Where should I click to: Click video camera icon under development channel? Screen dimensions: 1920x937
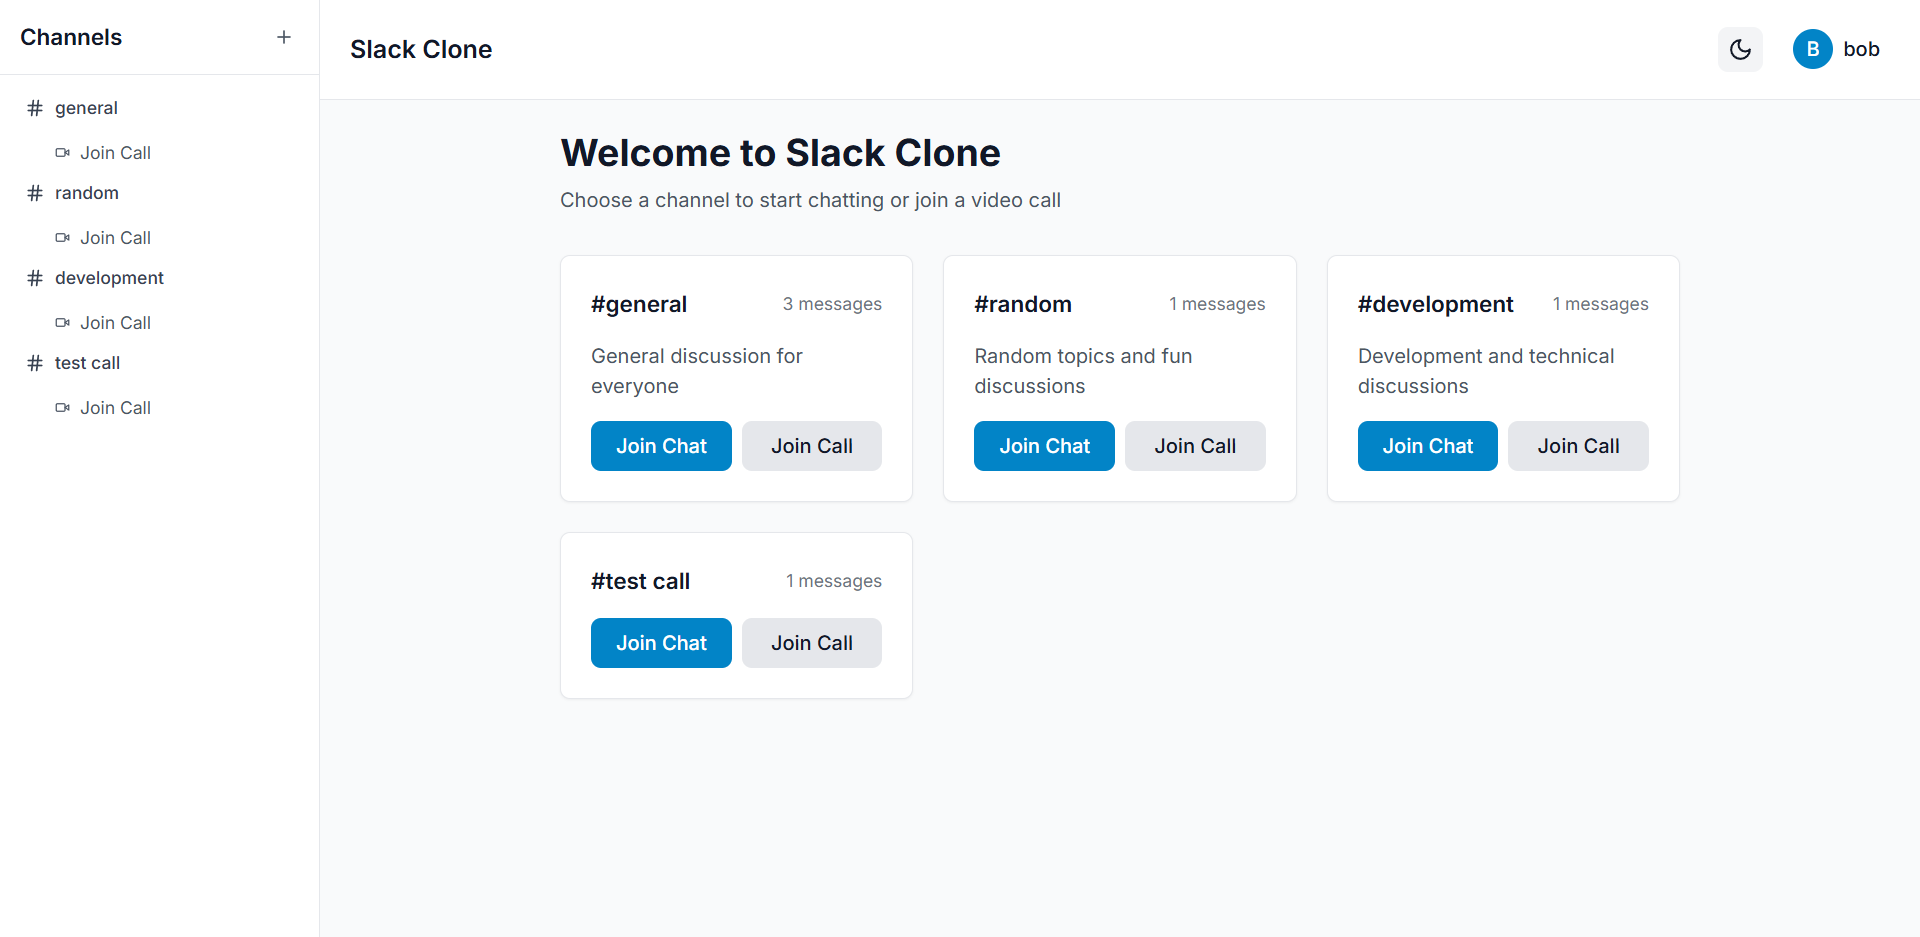point(62,323)
